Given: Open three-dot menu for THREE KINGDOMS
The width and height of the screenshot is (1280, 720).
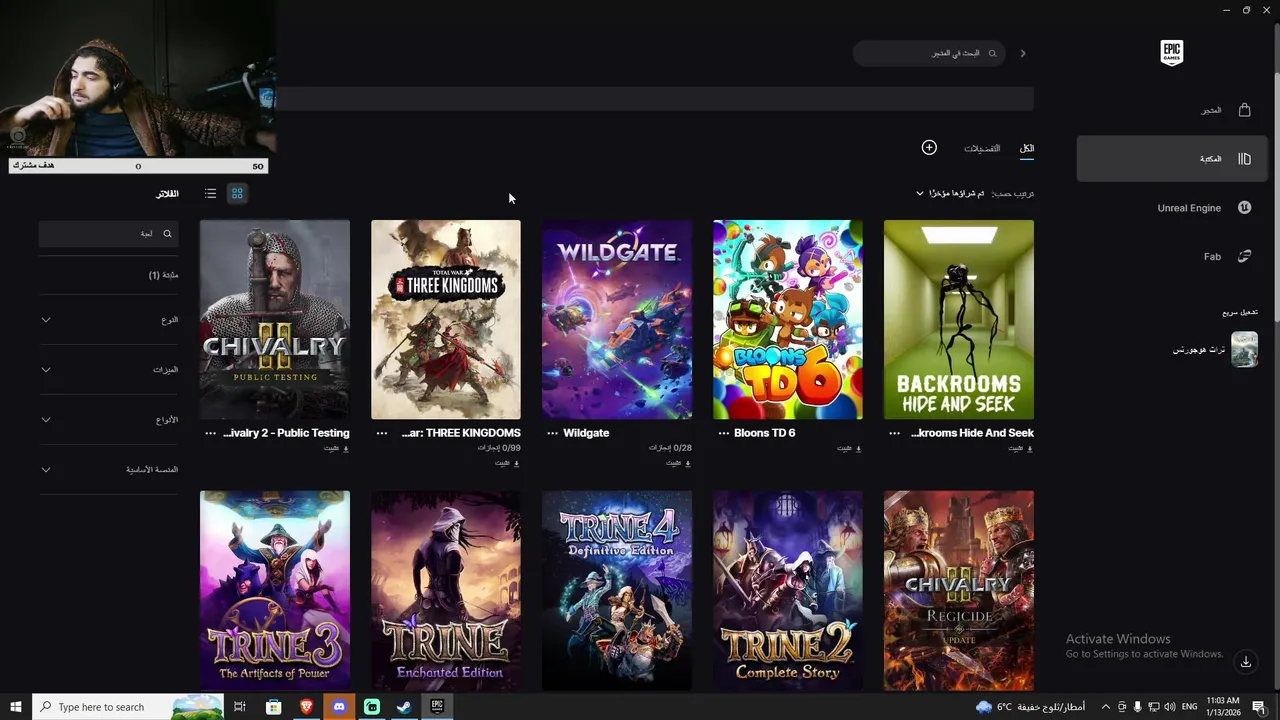Looking at the screenshot, I should 382,433.
